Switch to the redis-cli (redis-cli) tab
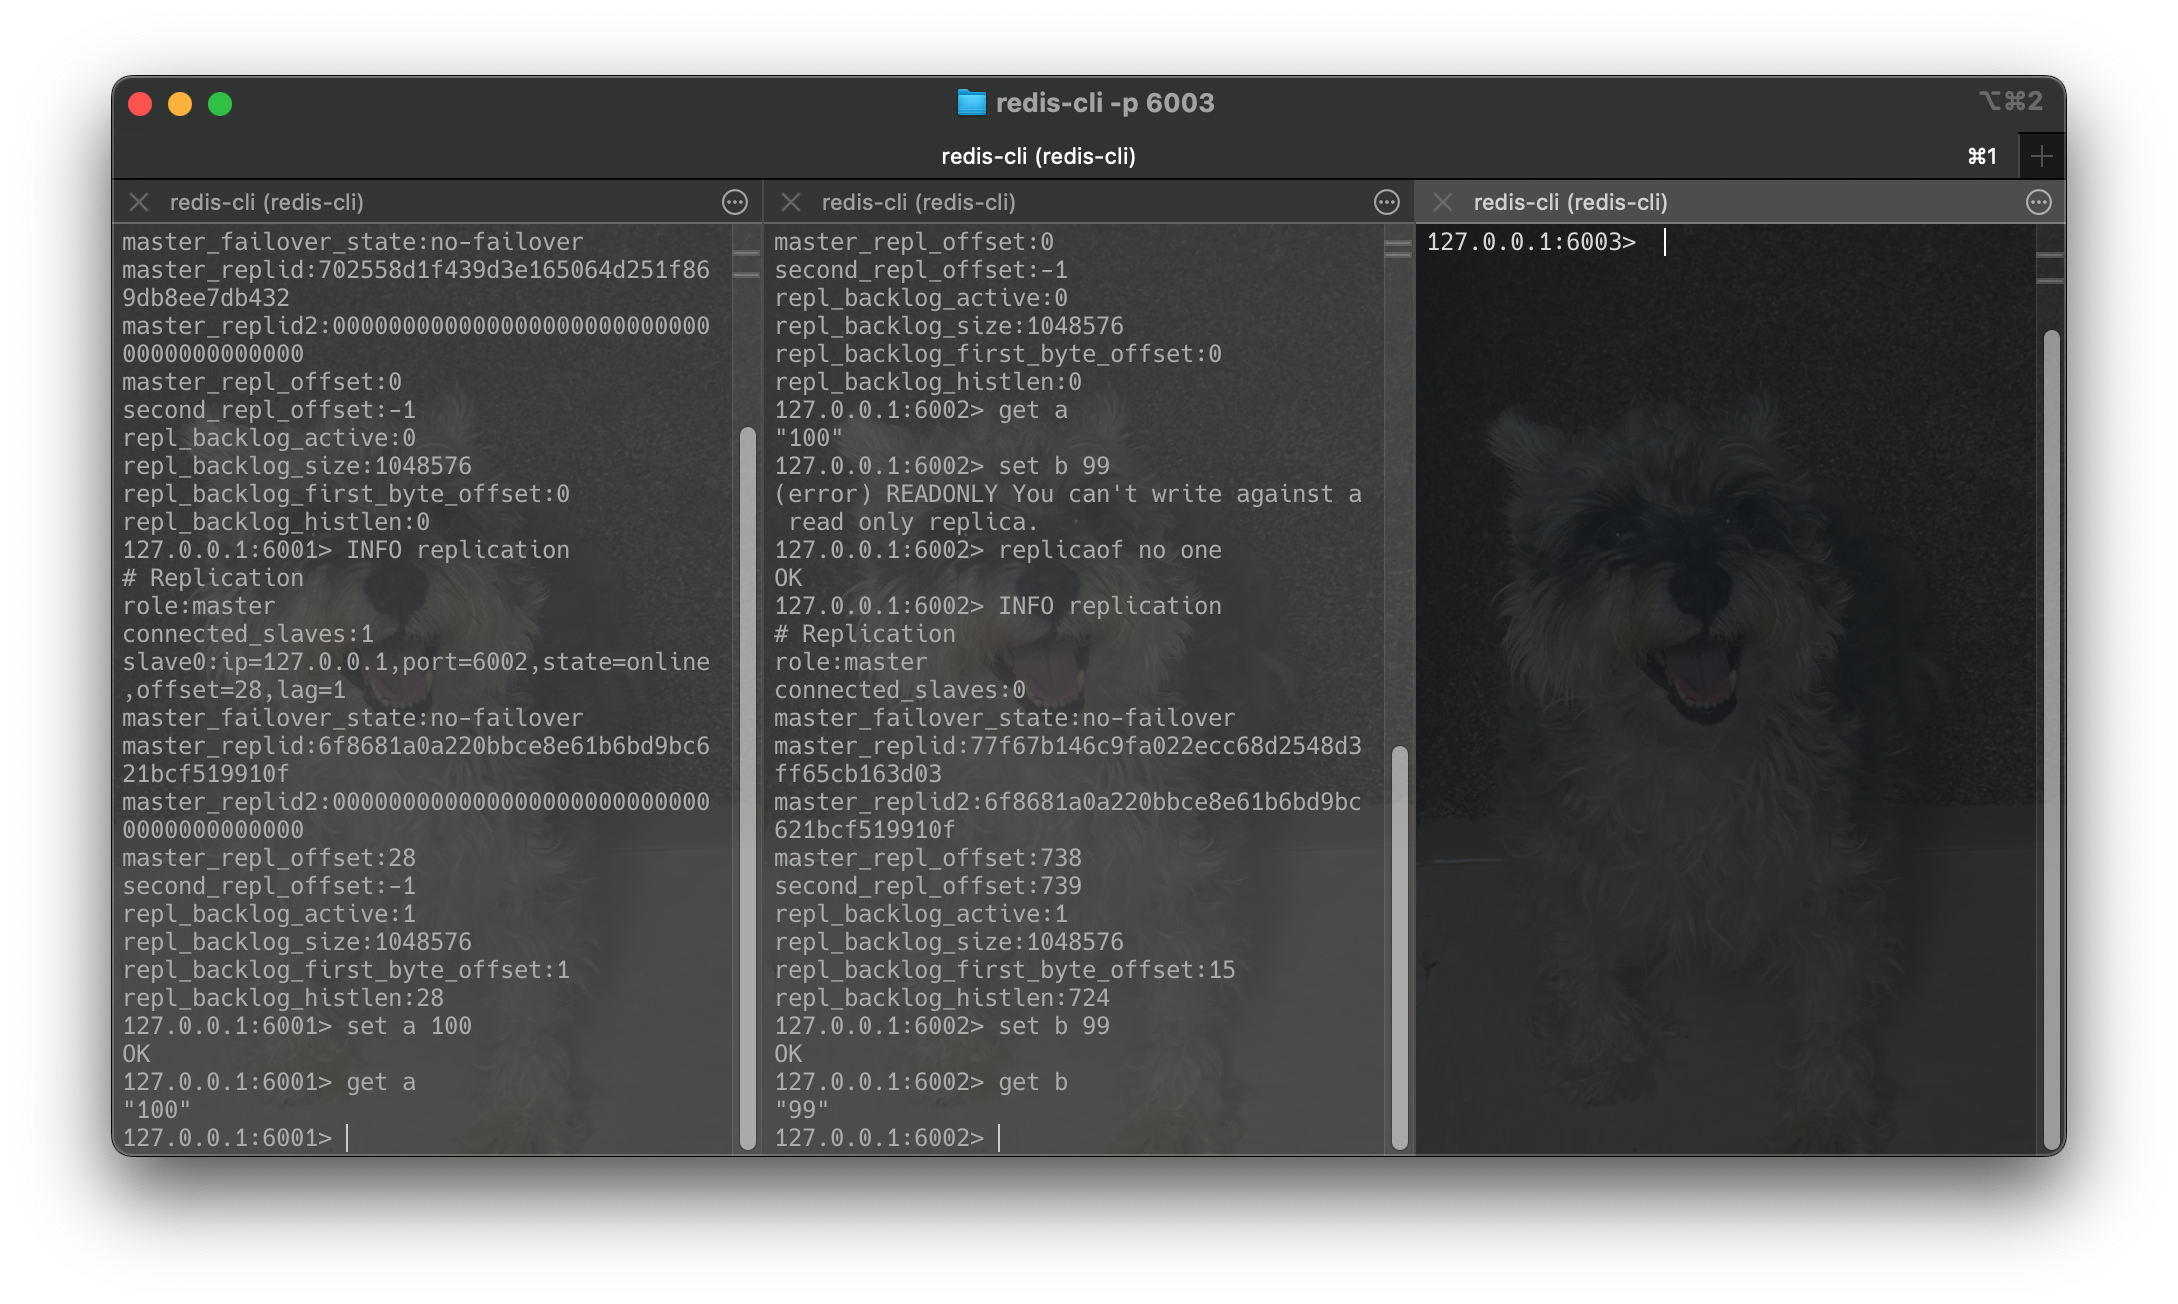2178x1304 pixels. [1040, 156]
